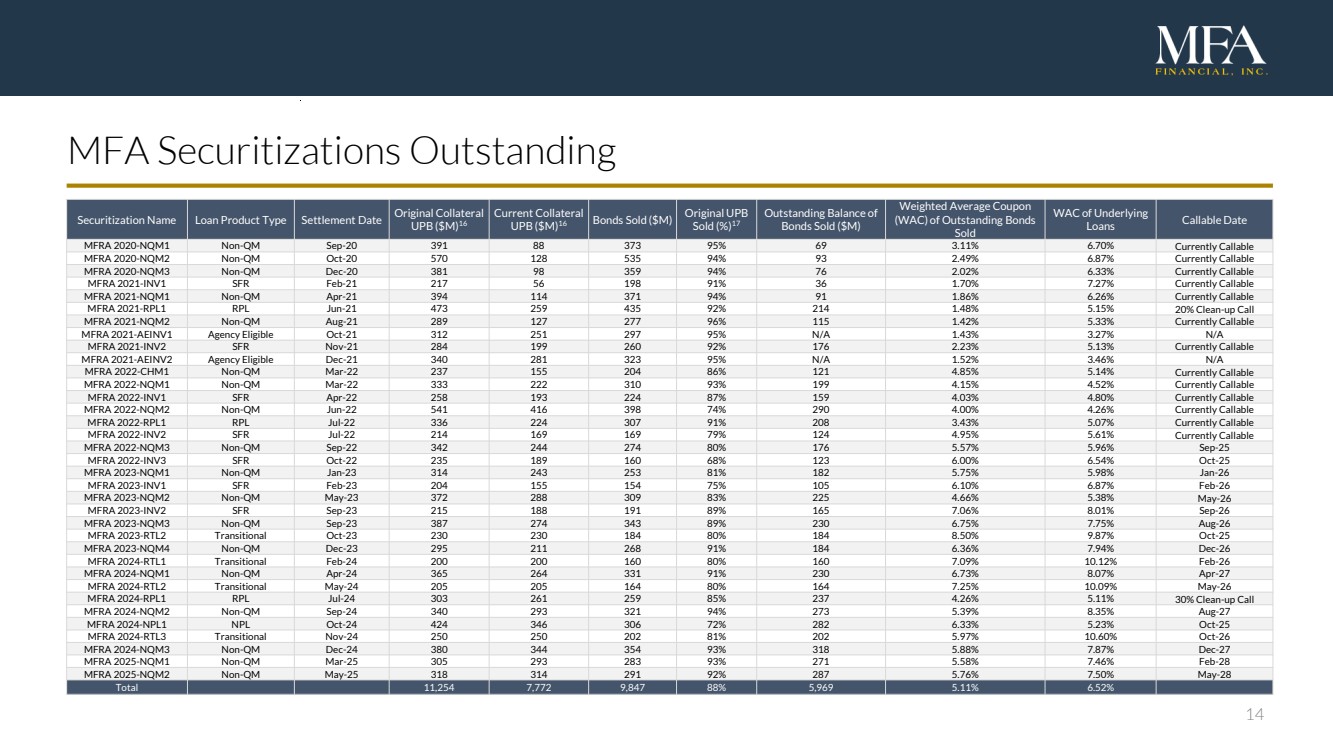This screenshot has width=1333, height=749.
Task: Click the Original UPB Sold (%) header
Action: point(716,220)
